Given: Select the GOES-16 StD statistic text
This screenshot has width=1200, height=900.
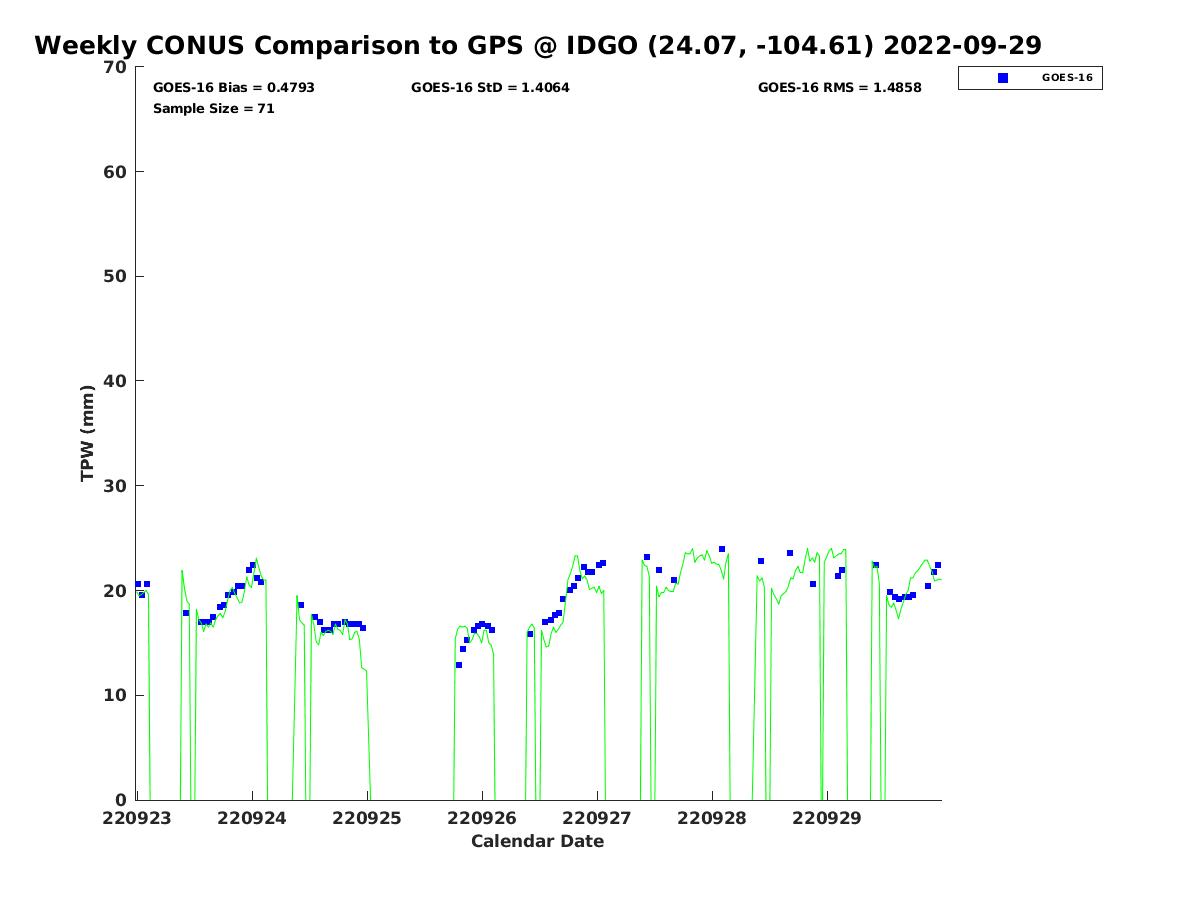Looking at the screenshot, I should point(490,88).
